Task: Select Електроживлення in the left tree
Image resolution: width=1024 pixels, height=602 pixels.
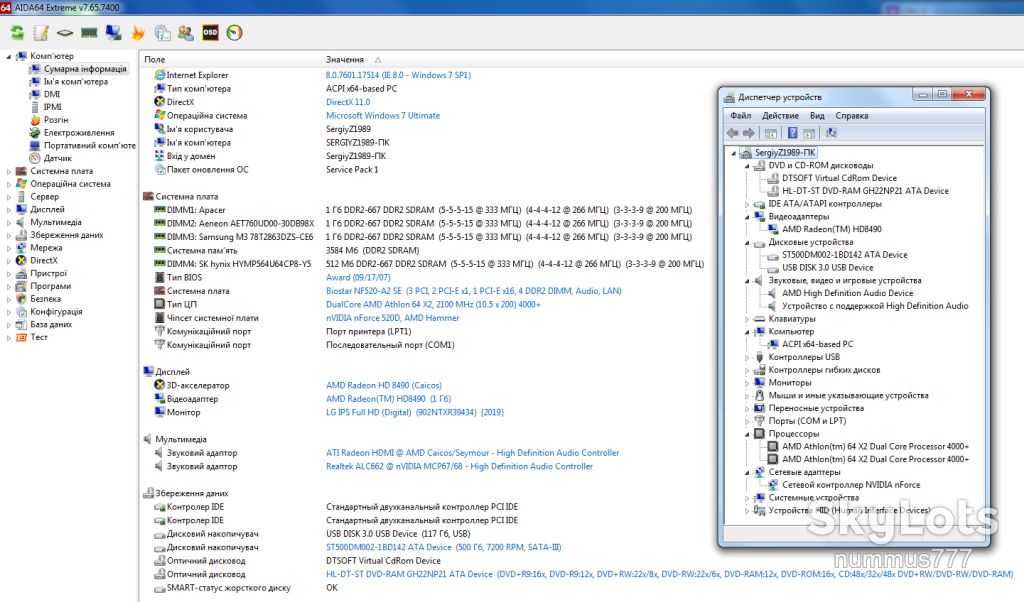Action: pyautogui.click(x=78, y=133)
